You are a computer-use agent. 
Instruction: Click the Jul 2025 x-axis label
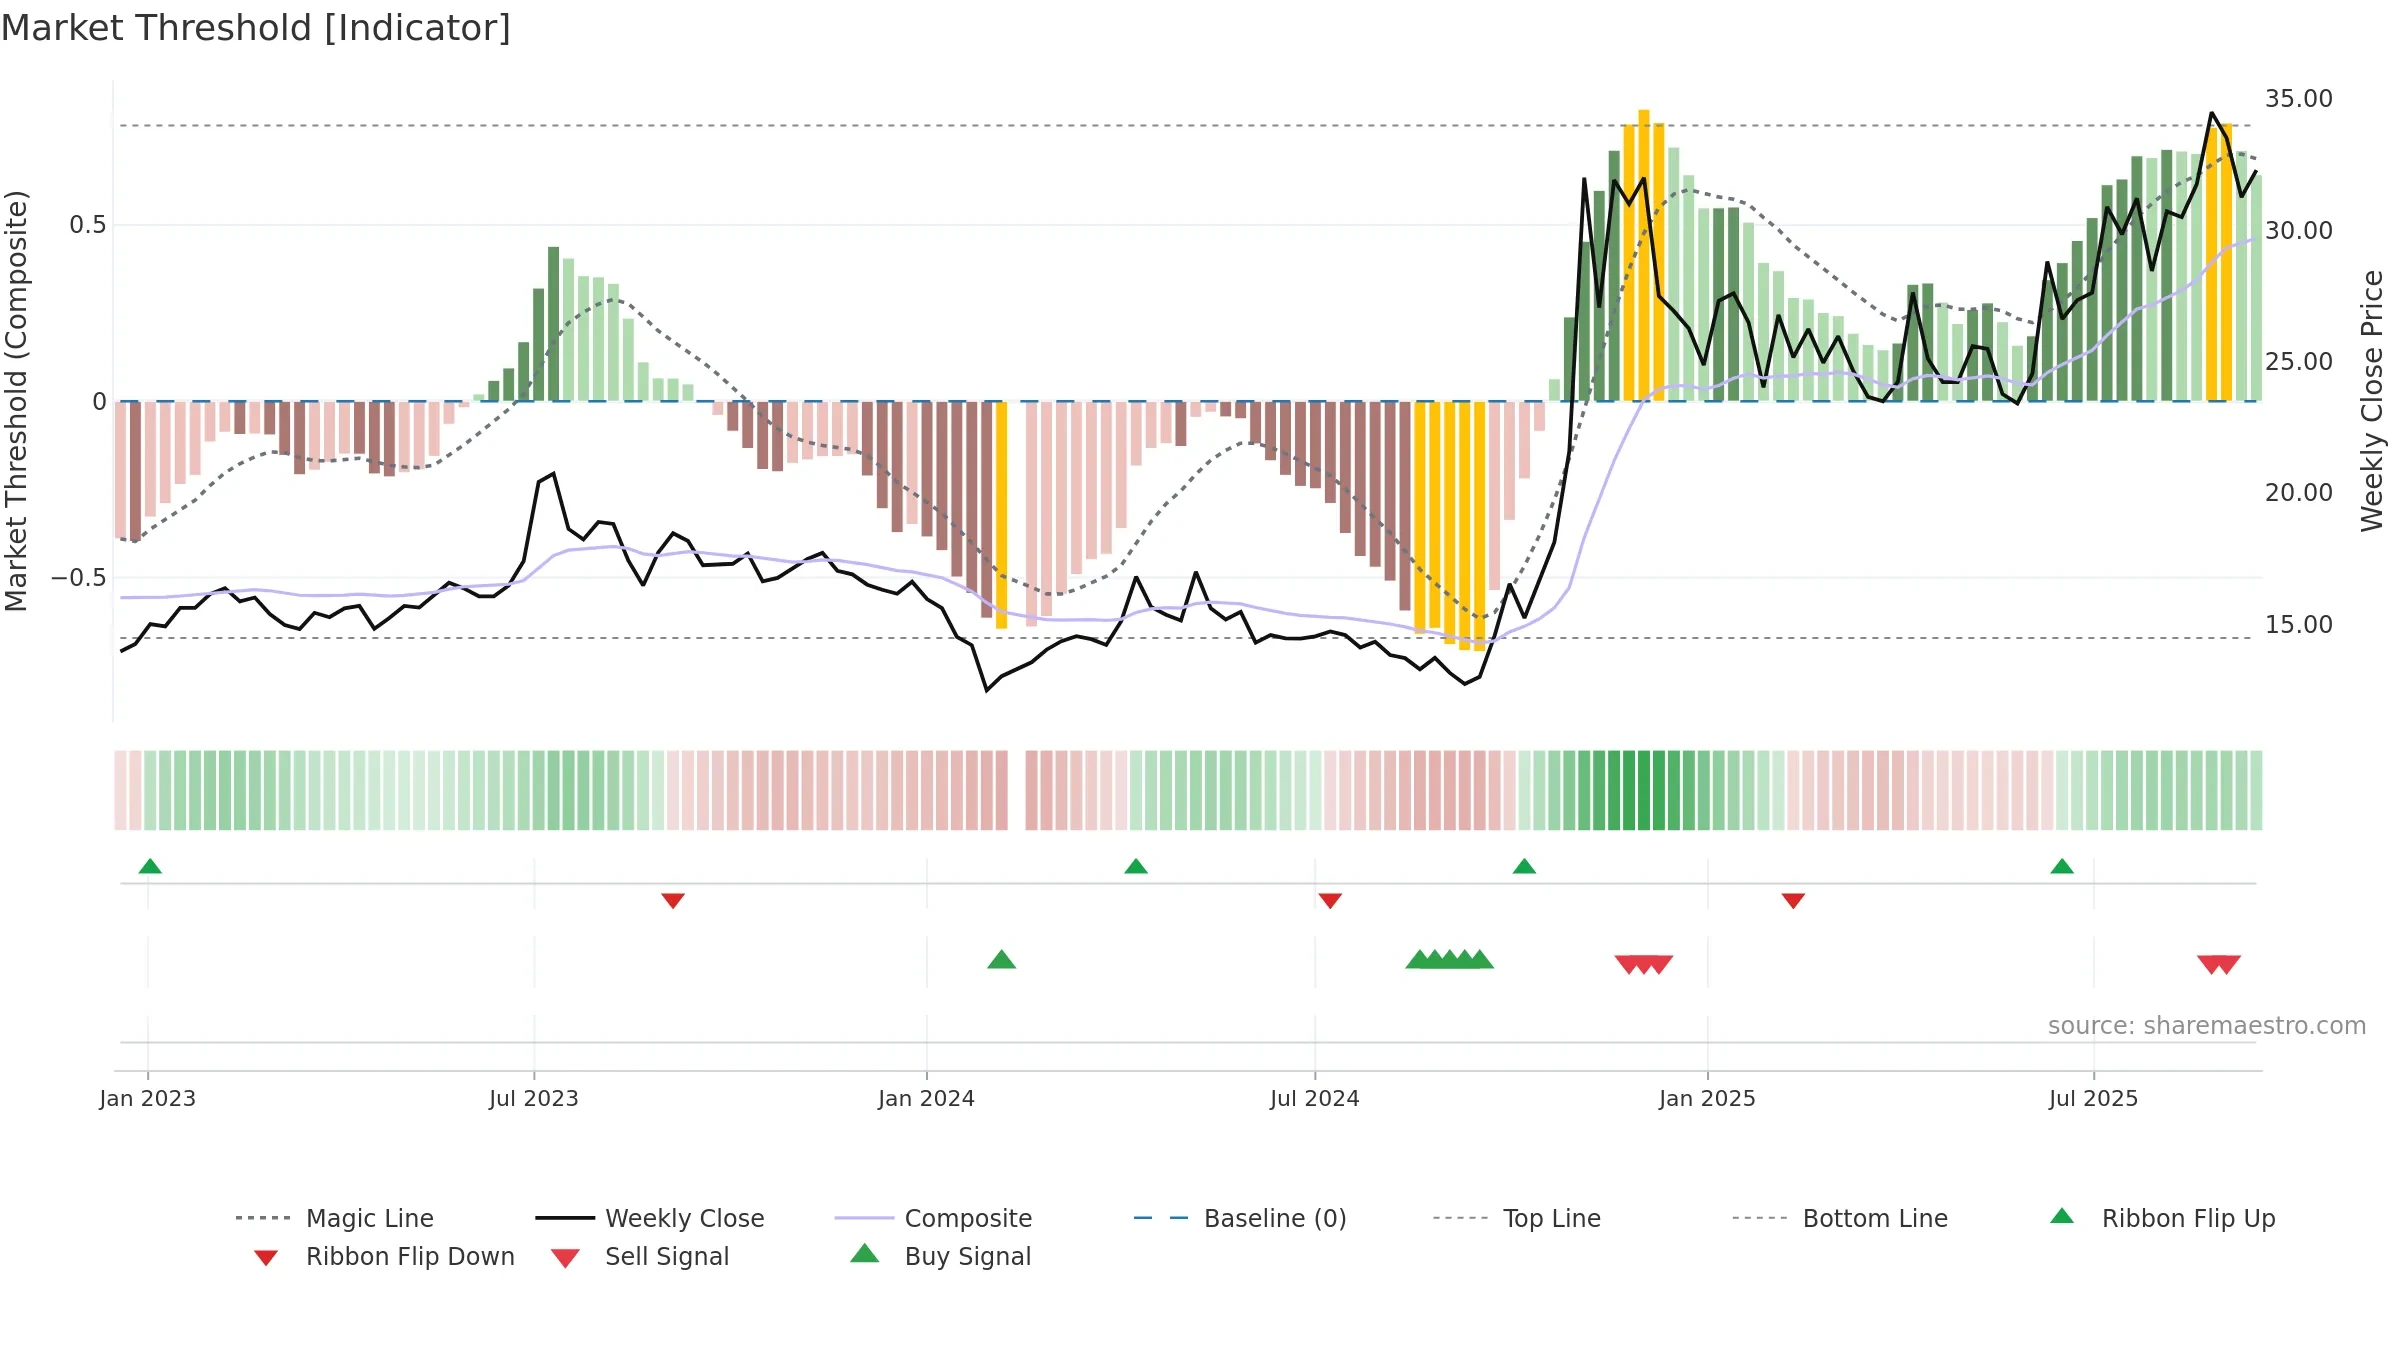(2094, 1098)
